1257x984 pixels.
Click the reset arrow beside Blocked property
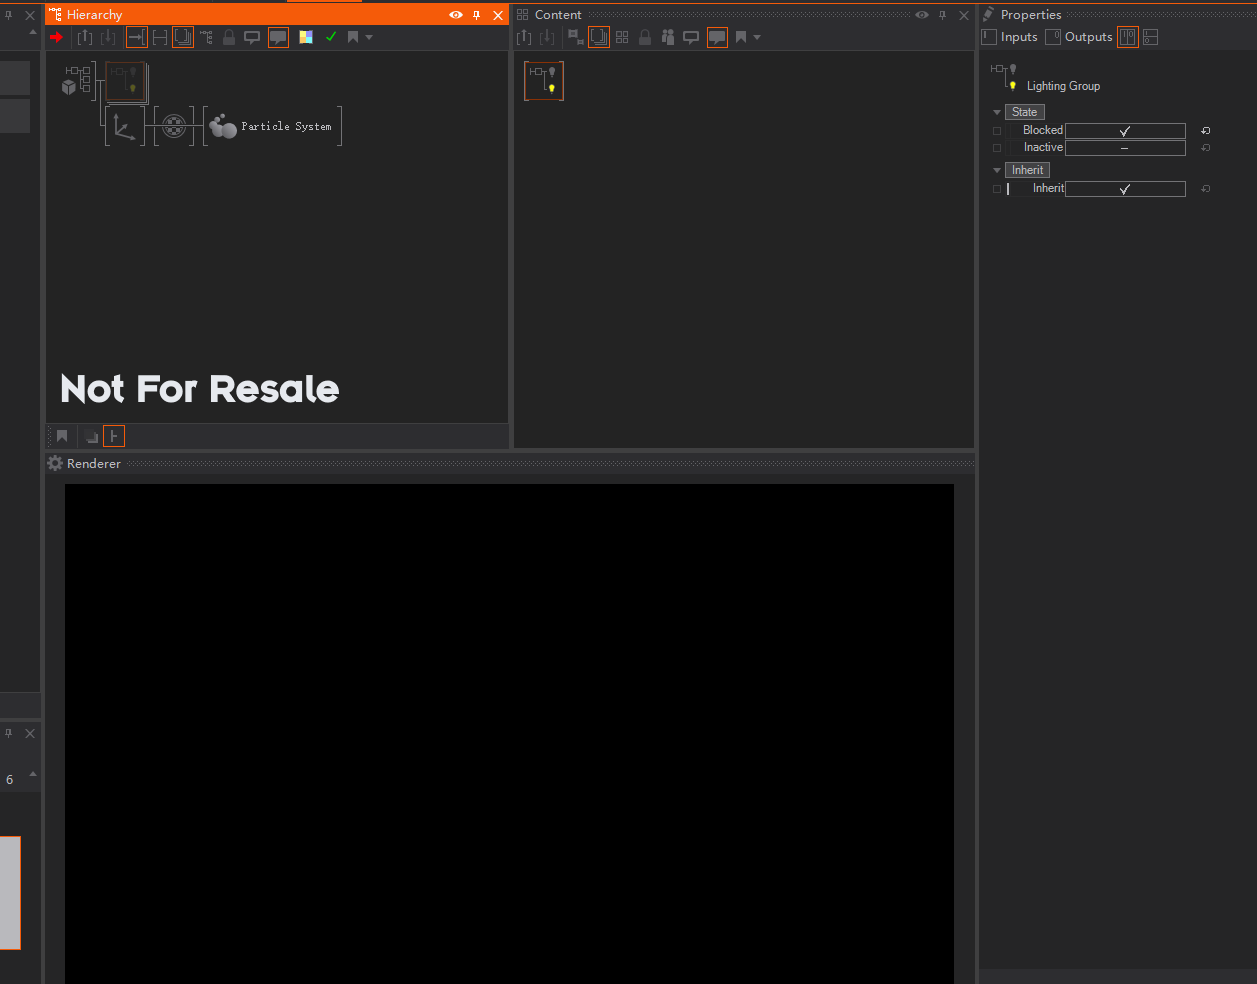1205,131
